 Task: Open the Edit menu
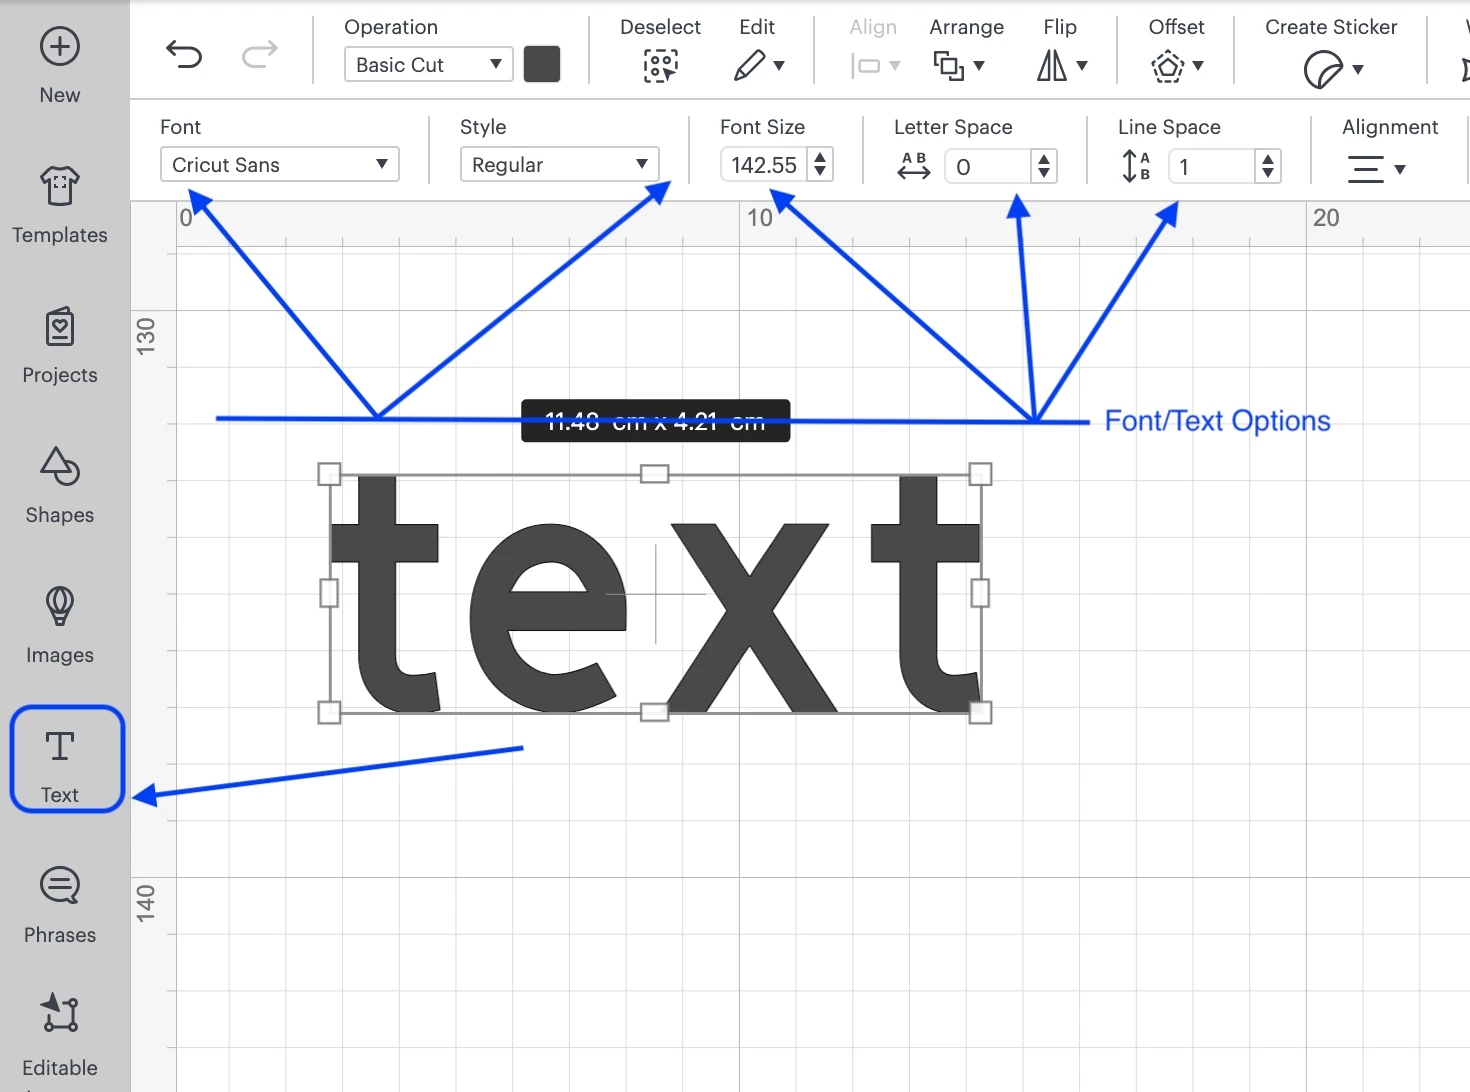click(x=758, y=66)
